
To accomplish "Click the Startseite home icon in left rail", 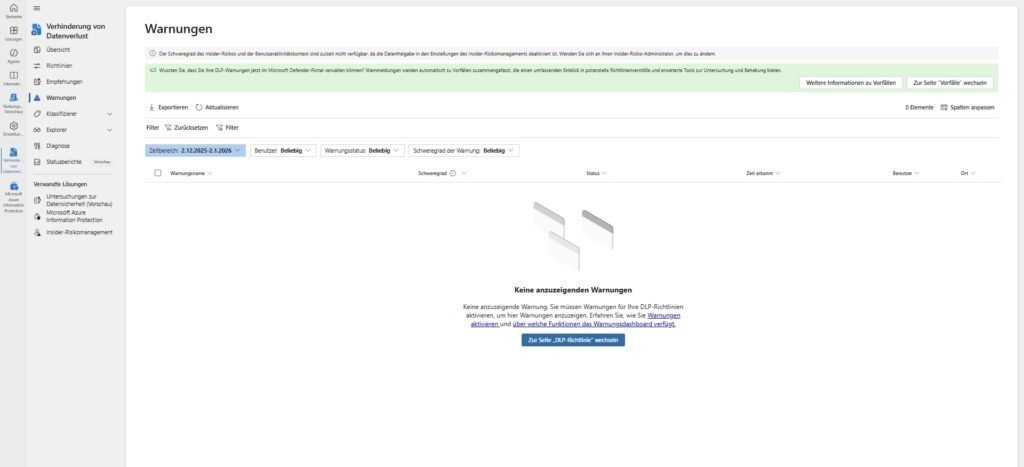I will (x=13, y=9).
